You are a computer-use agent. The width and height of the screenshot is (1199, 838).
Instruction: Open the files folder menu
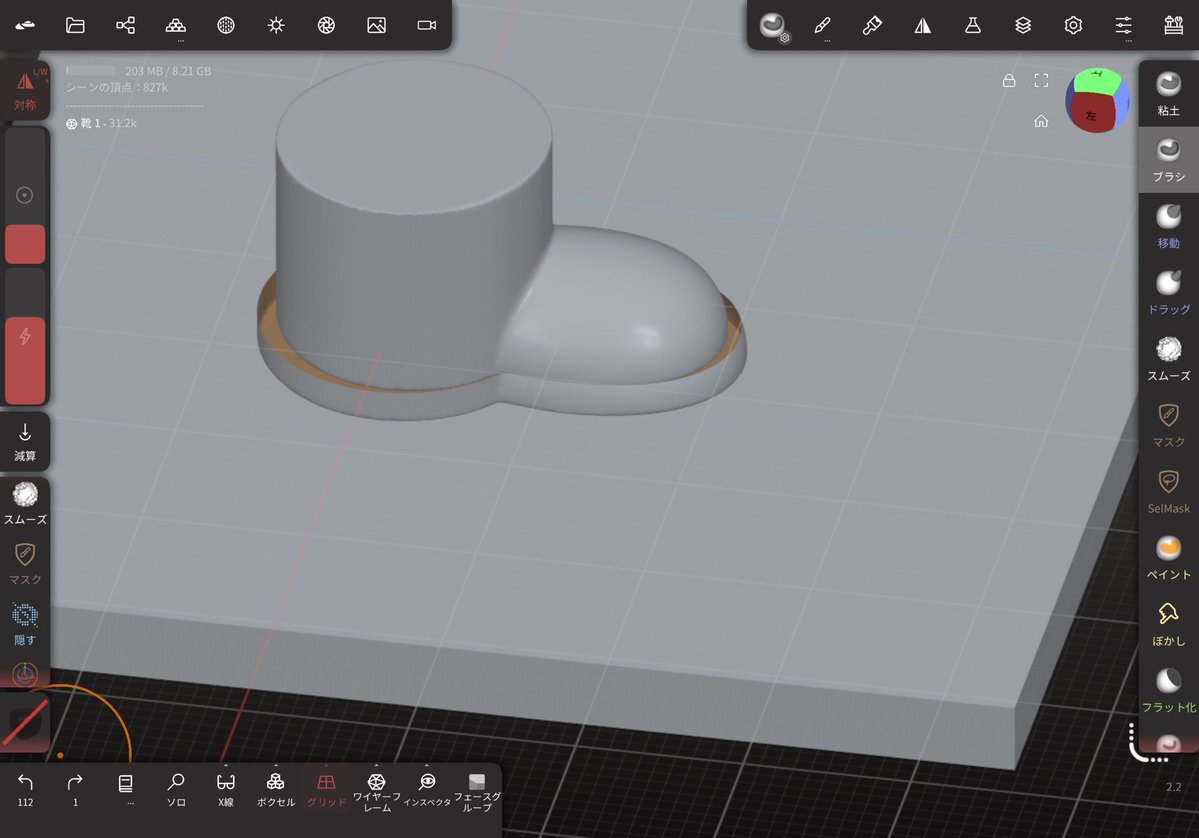[x=75, y=25]
